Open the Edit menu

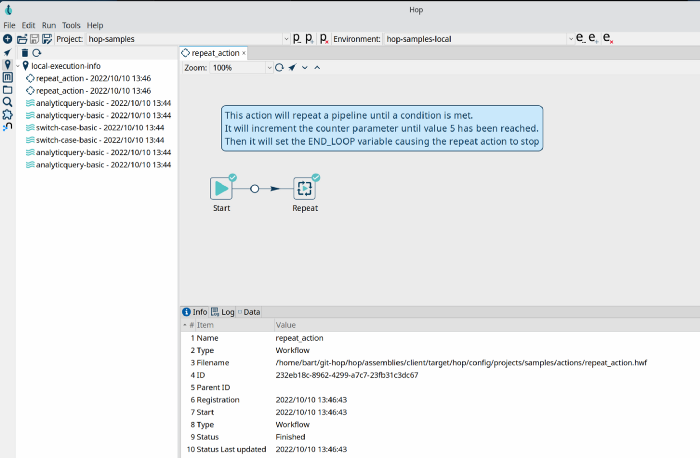(x=28, y=25)
